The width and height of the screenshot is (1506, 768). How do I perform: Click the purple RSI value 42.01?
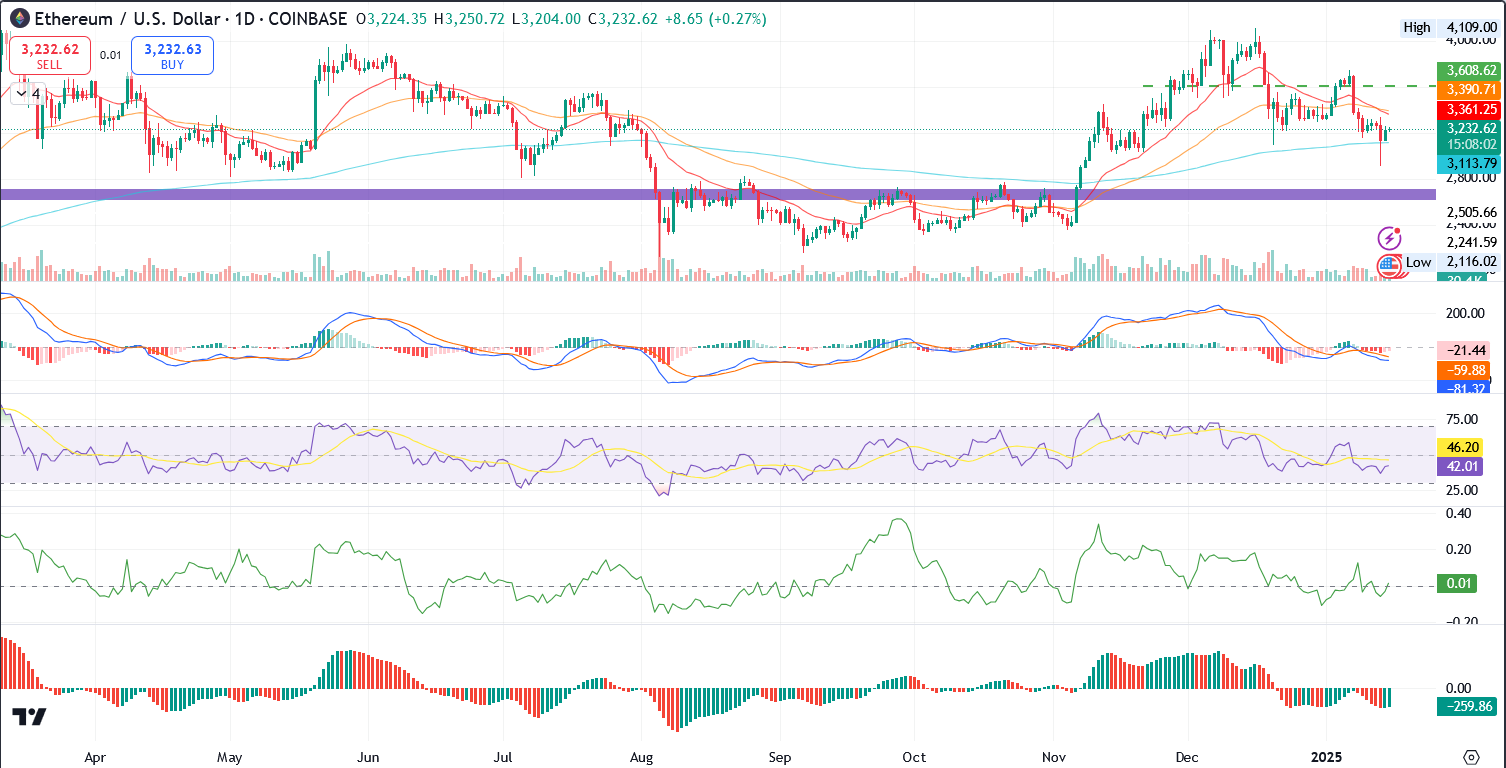click(x=1458, y=466)
